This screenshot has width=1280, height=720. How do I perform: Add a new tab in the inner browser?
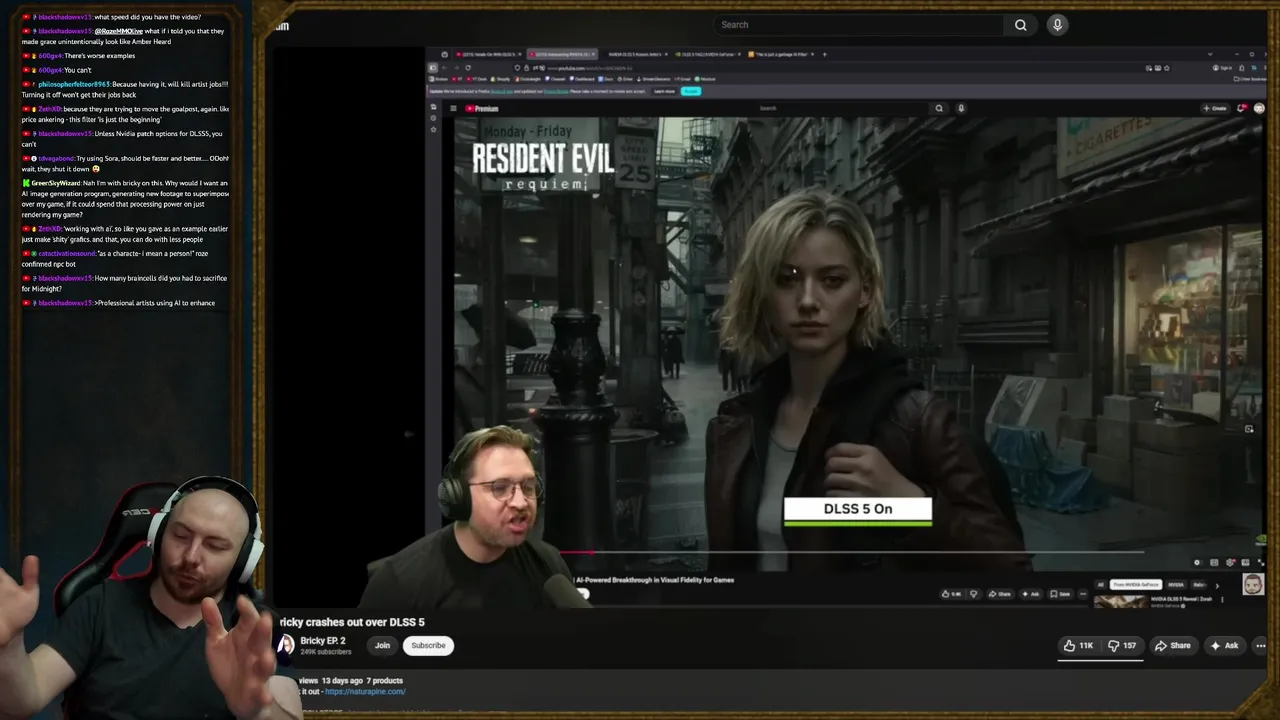(x=824, y=54)
